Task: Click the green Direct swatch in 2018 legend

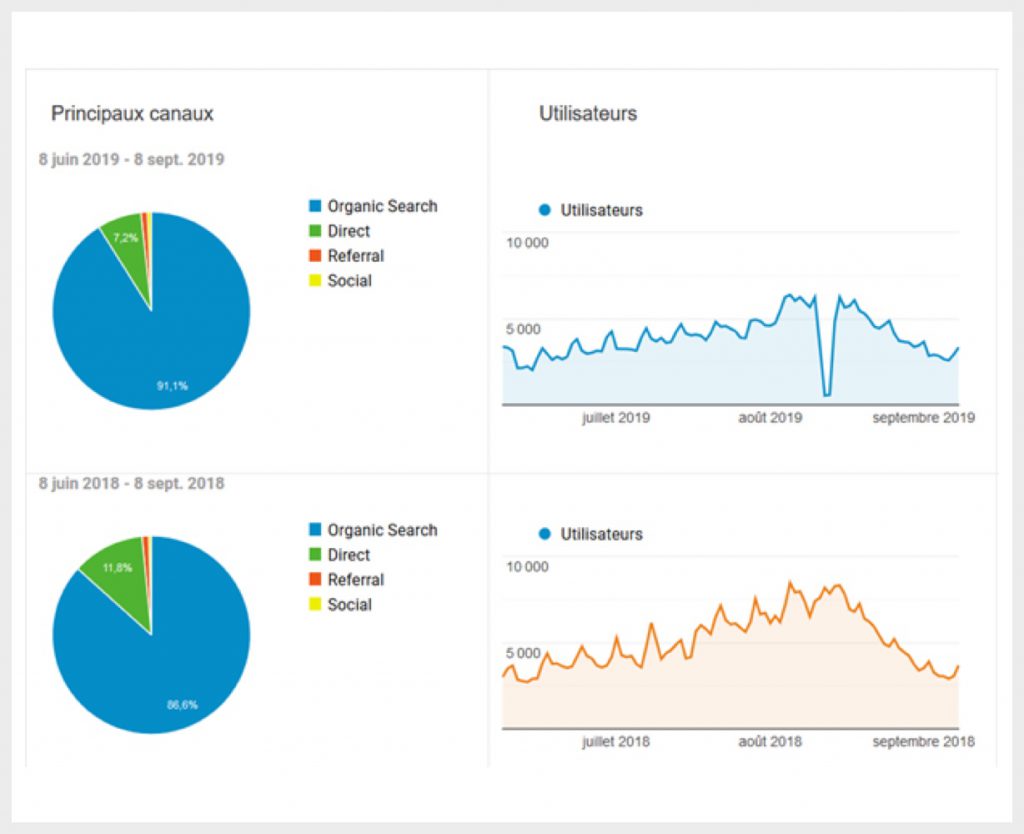Action: click(x=315, y=555)
